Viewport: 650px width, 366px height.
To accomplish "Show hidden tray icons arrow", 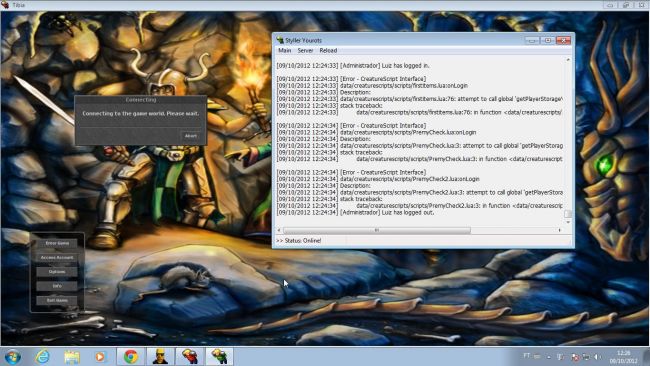I will pos(548,356).
